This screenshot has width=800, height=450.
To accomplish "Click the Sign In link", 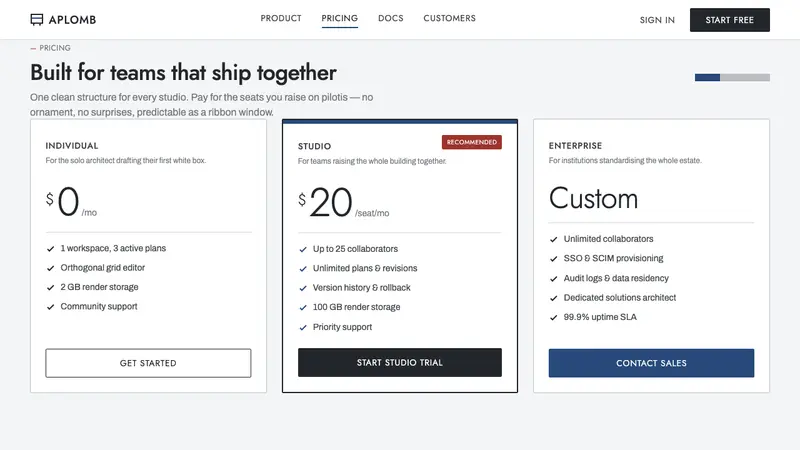I will 657,20.
